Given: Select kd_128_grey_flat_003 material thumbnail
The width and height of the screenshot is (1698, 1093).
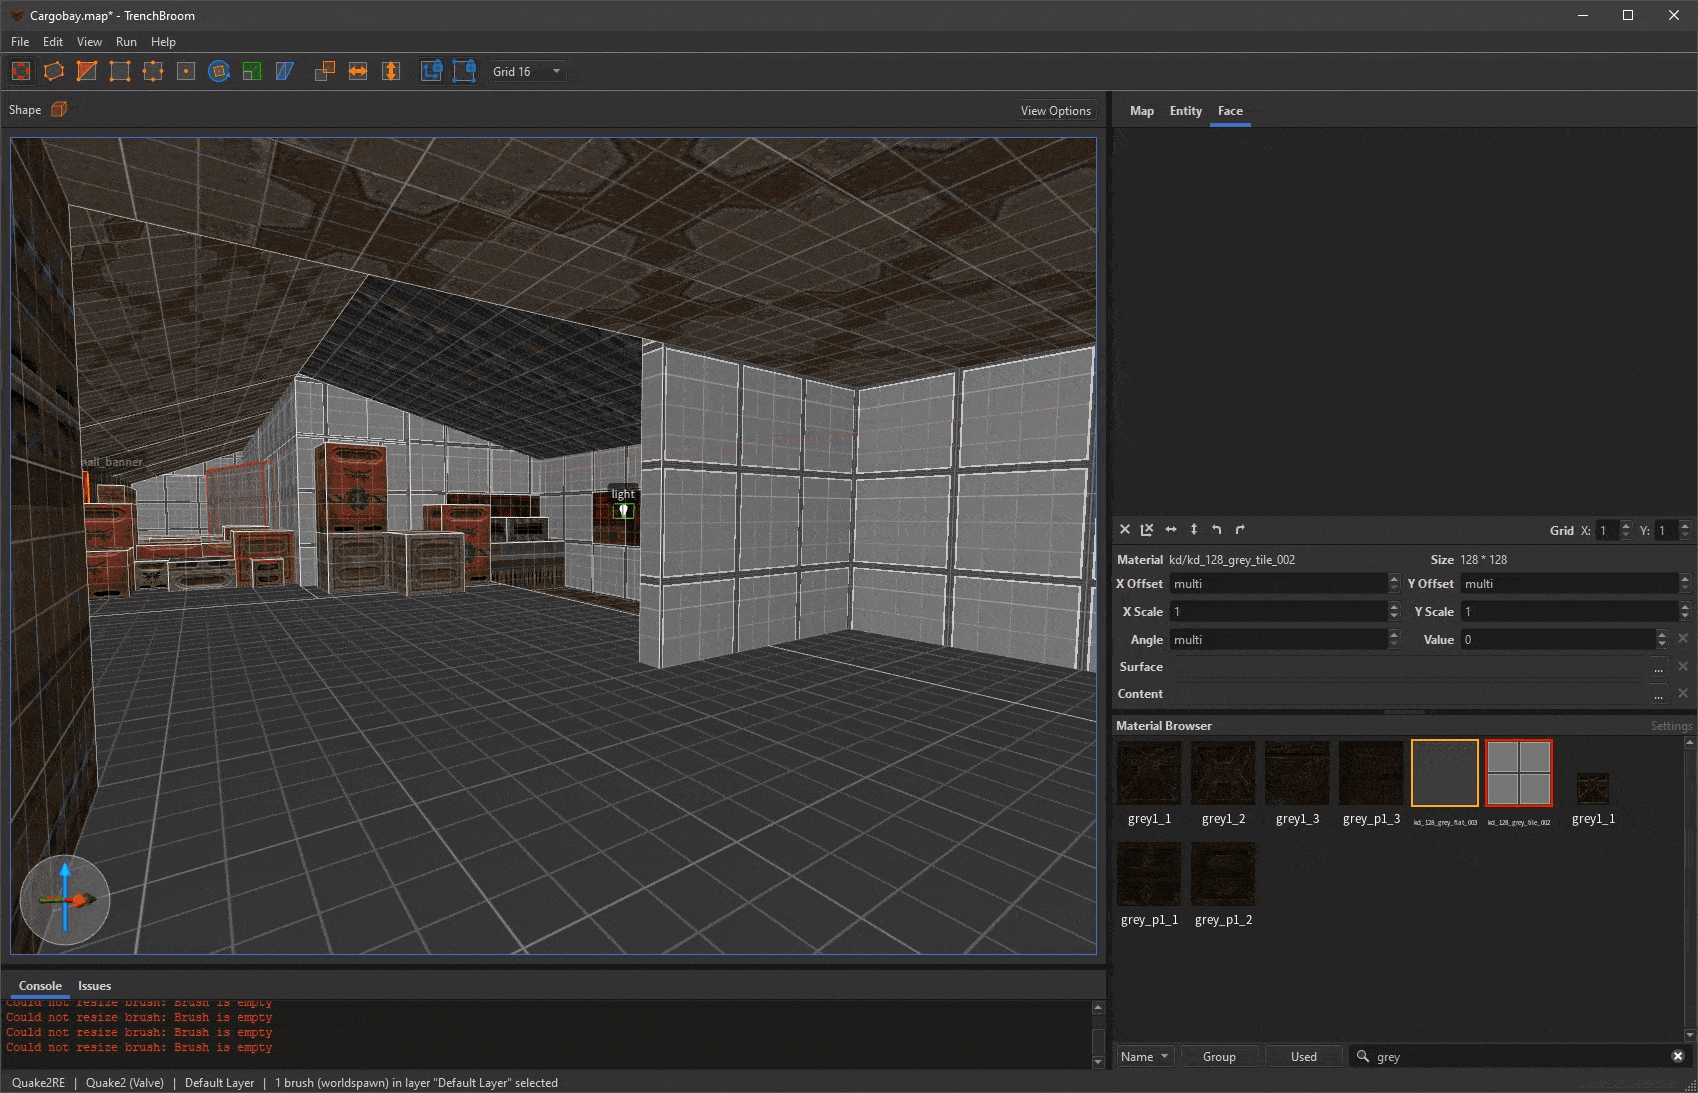Looking at the screenshot, I should (x=1444, y=772).
